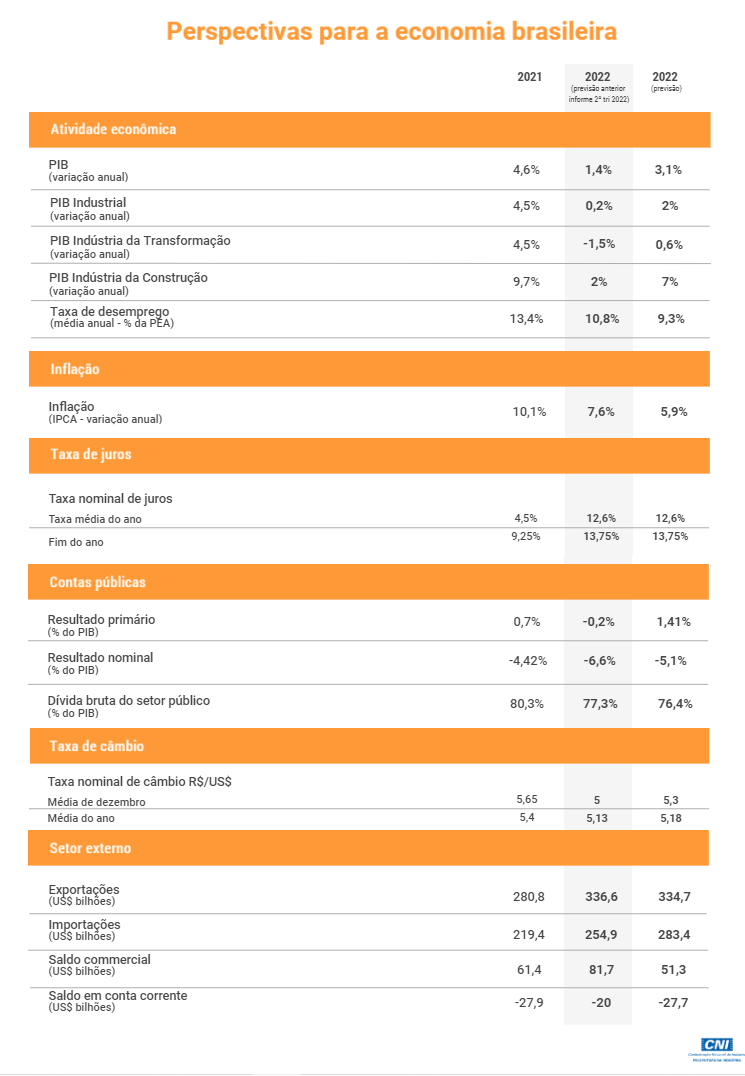Click the Taxa de juros section header
The width and height of the screenshot is (745, 1076).
click(369, 455)
